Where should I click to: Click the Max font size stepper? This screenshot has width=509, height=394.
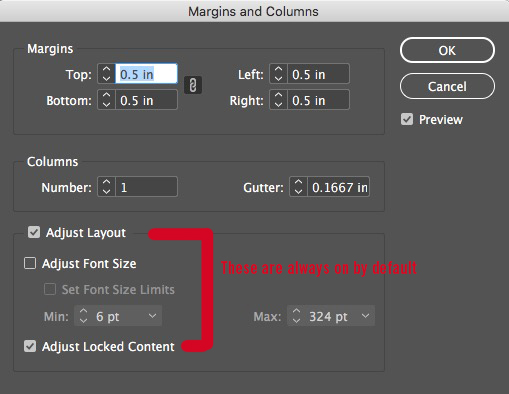296,316
